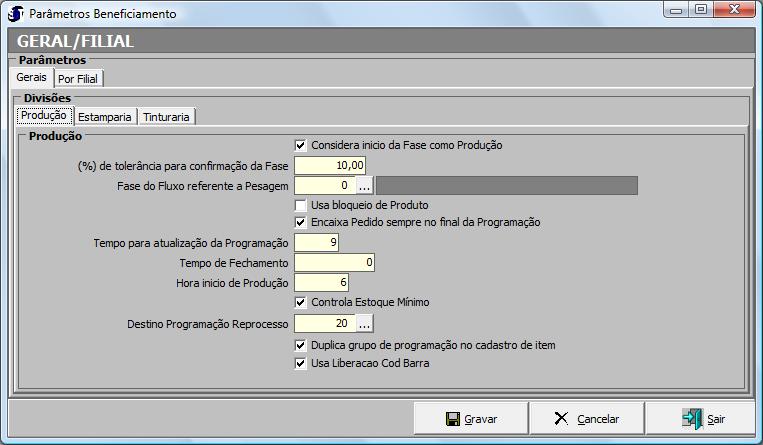The height and width of the screenshot is (445, 763).
Task: Click the Tempo de Fechamento field
Action: (x=334, y=263)
